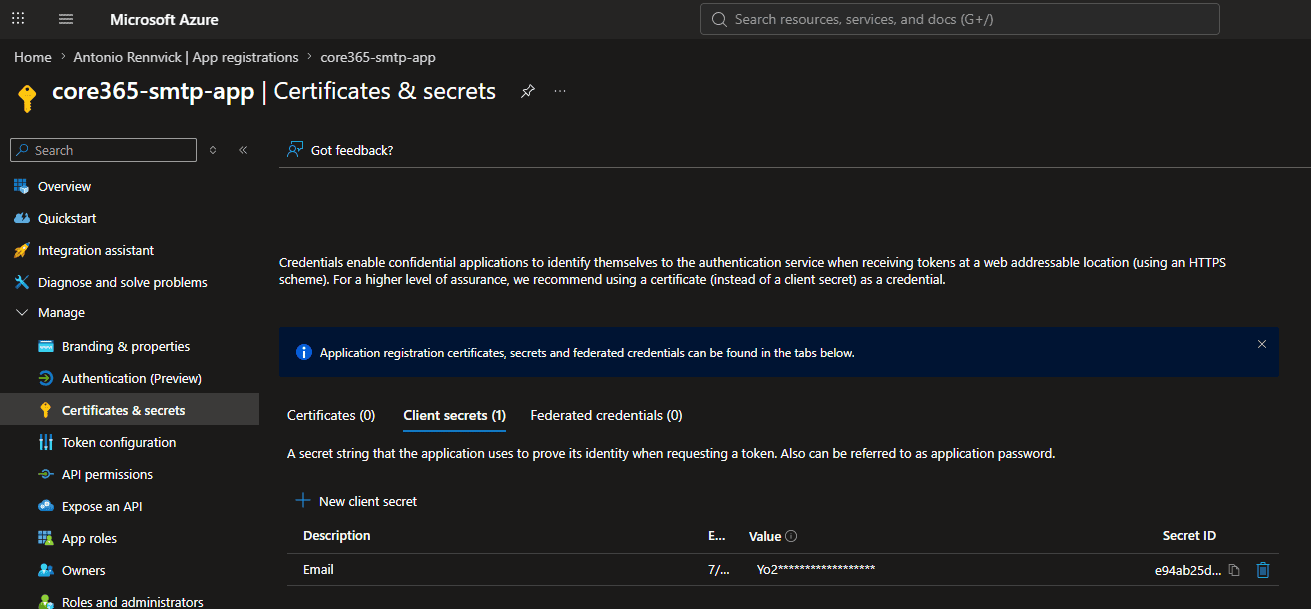Click the Got feedback? link

pyautogui.click(x=352, y=150)
